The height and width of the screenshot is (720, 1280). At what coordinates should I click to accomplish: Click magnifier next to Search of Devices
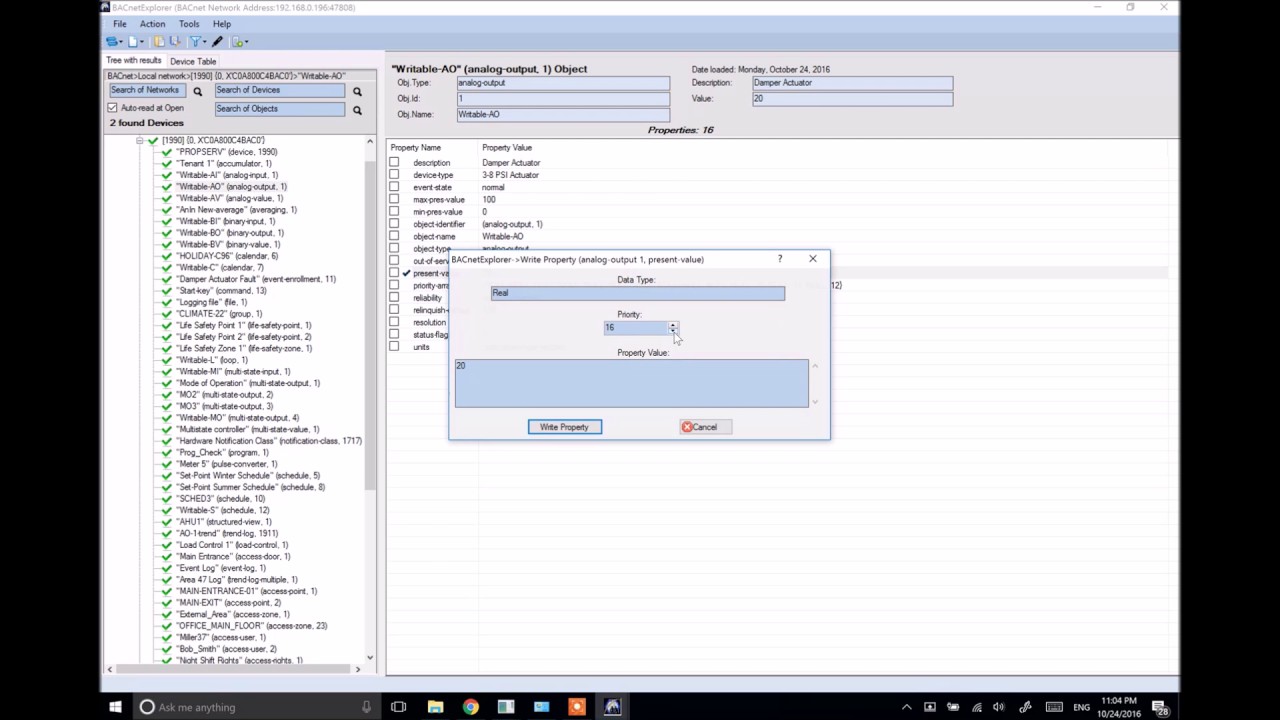(x=357, y=91)
